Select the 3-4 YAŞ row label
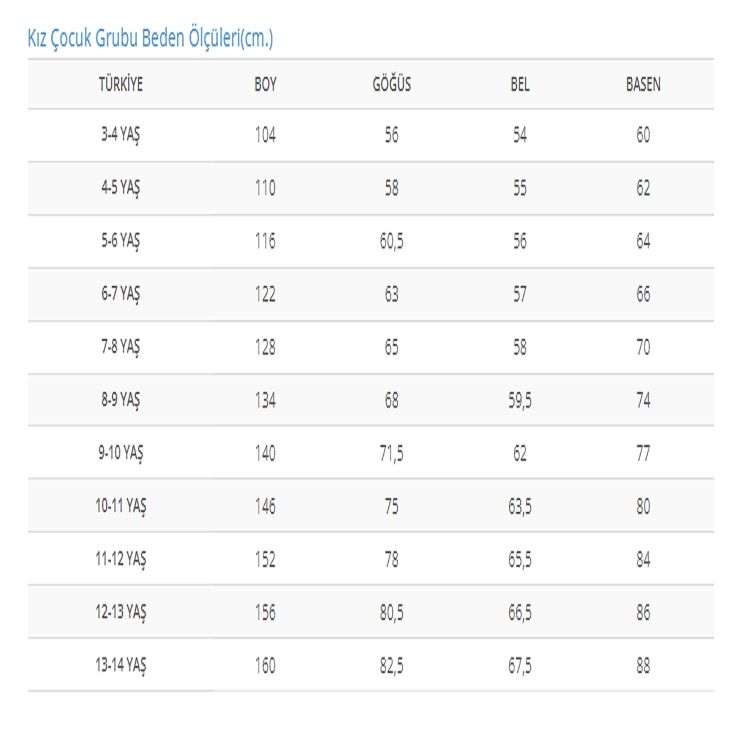 pos(120,135)
